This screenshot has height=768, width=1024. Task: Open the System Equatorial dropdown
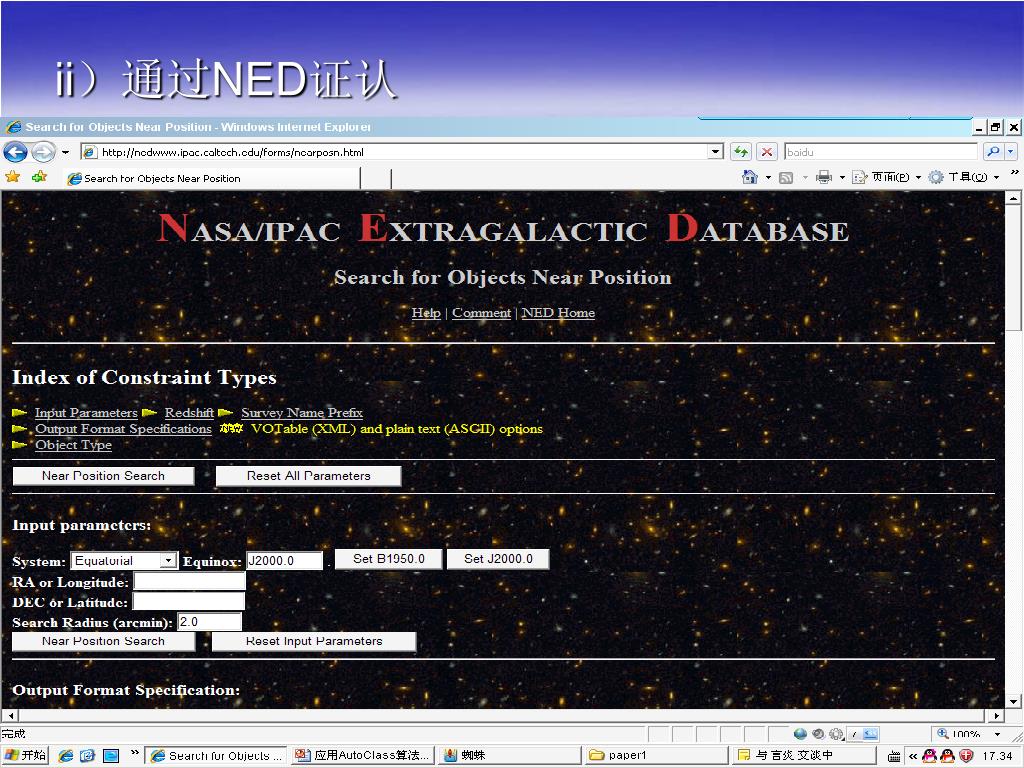pyautogui.click(x=123, y=561)
